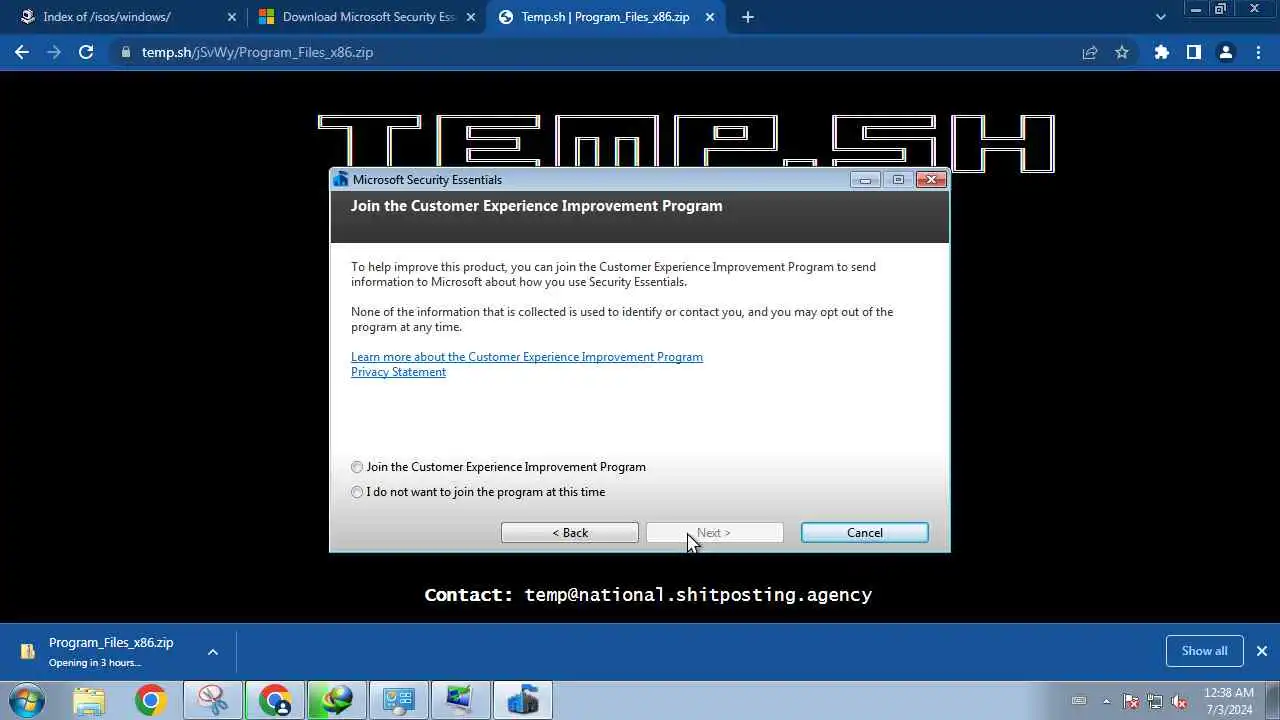Toggle Chrome side panel
Screen dimensions: 1280x720
click(1194, 52)
